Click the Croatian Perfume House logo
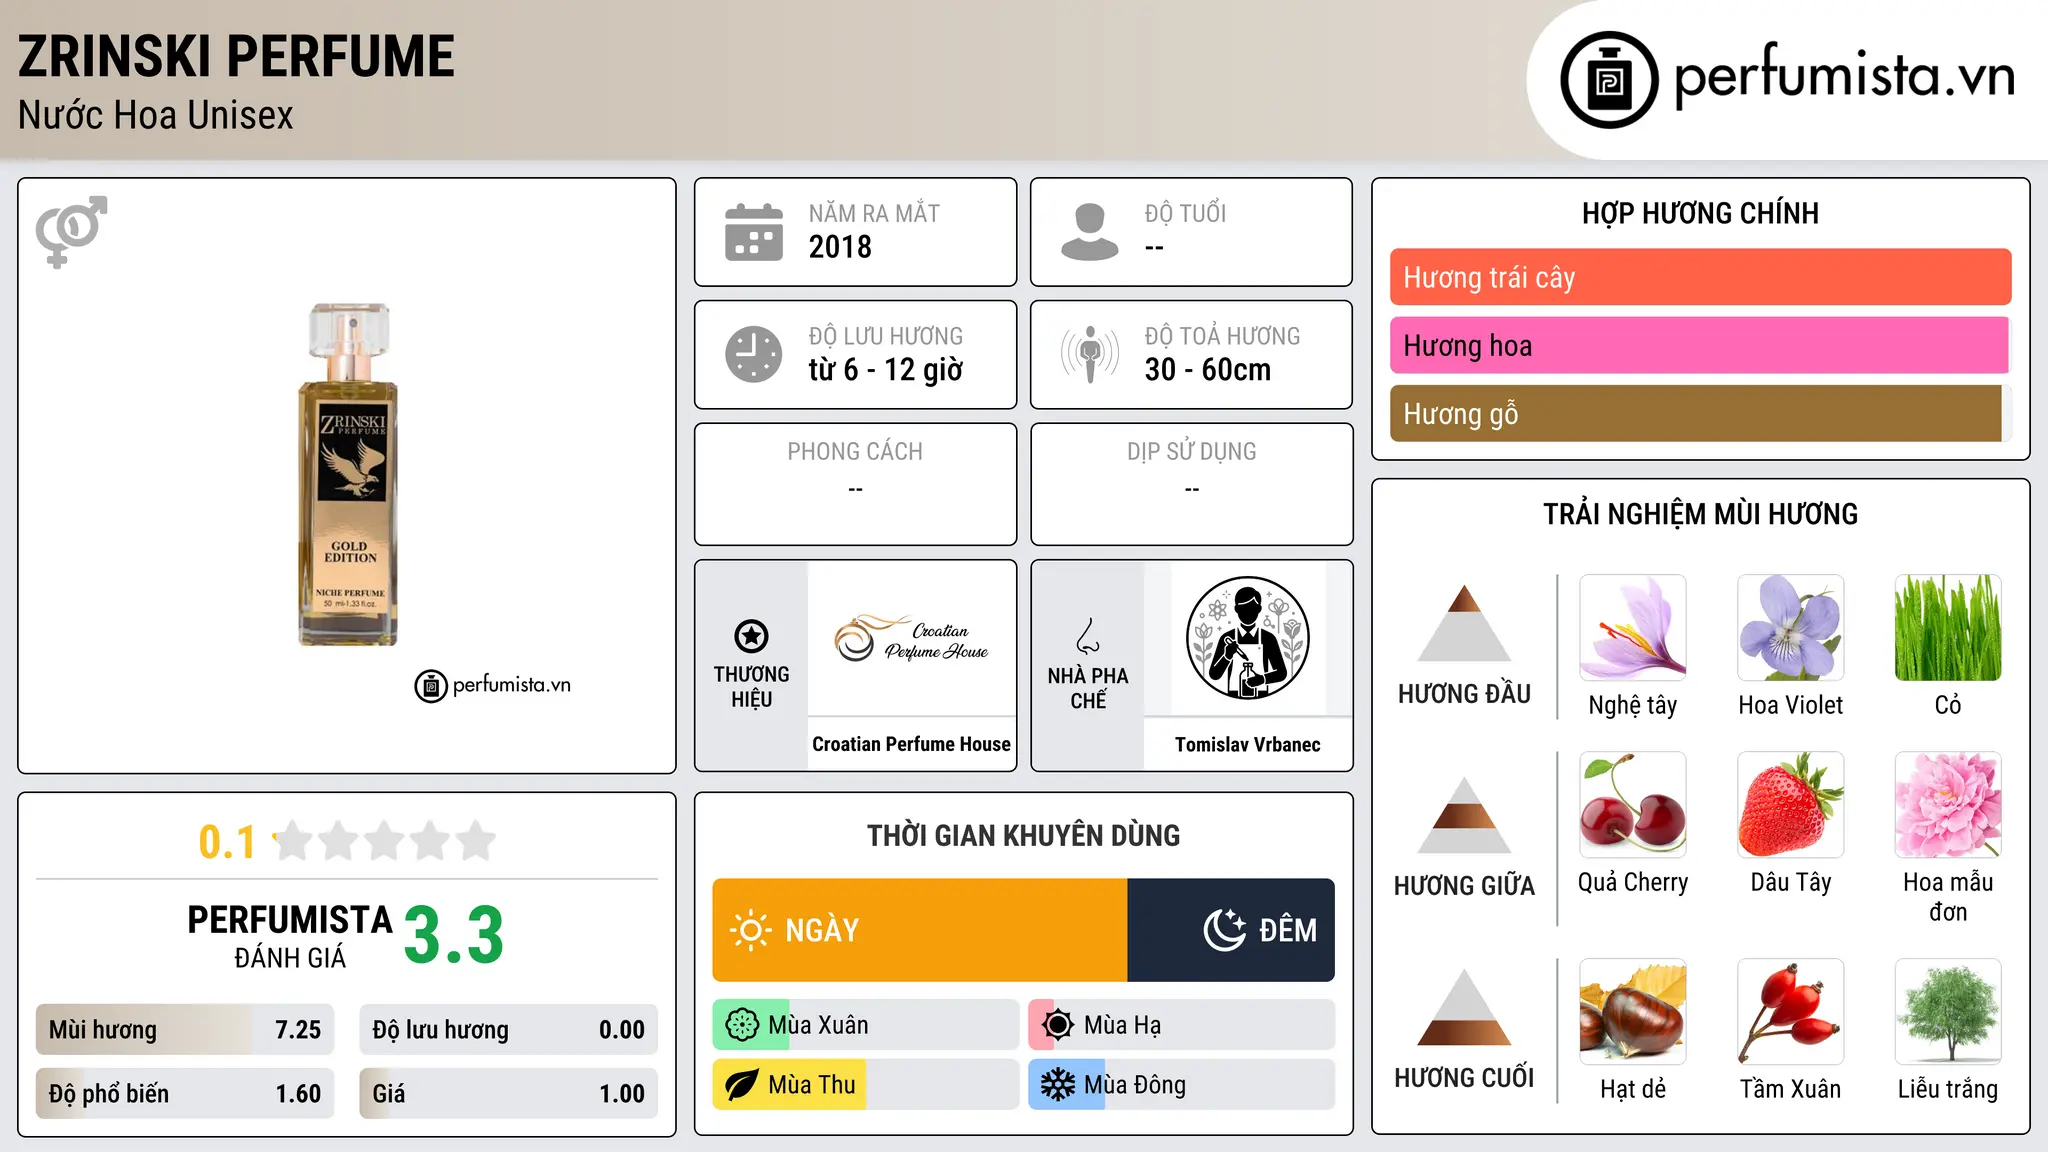Image resolution: width=2048 pixels, height=1152 pixels. click(x=911, y=638)
